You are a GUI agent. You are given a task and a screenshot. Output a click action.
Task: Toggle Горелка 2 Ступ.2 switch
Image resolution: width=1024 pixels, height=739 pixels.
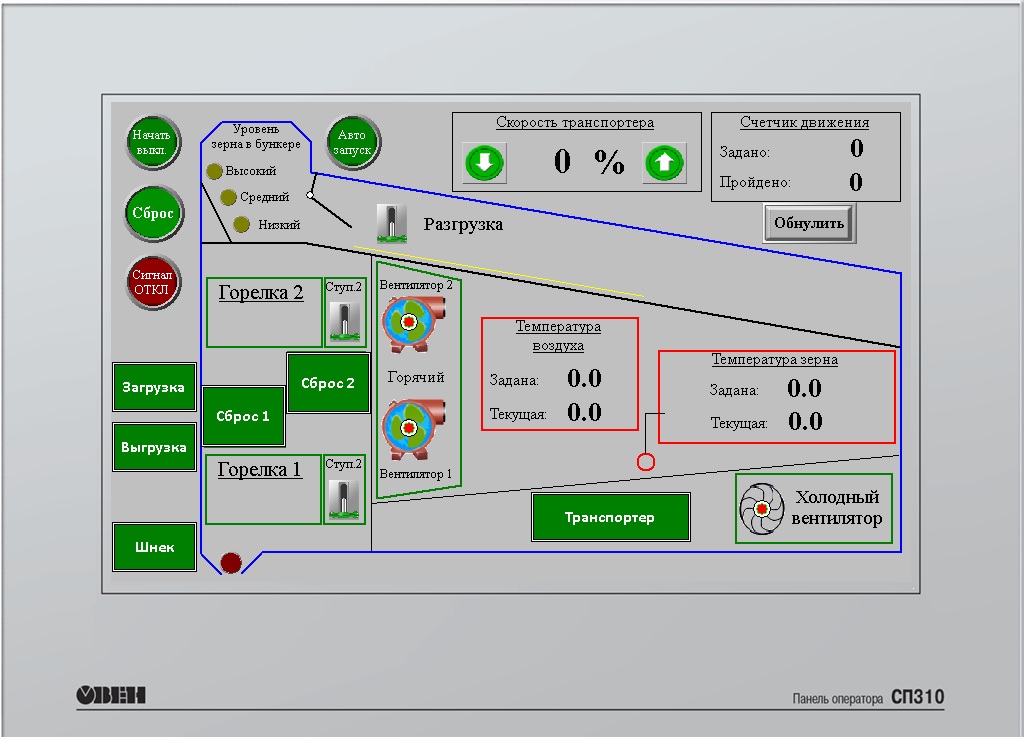click(x=344, y=322)
